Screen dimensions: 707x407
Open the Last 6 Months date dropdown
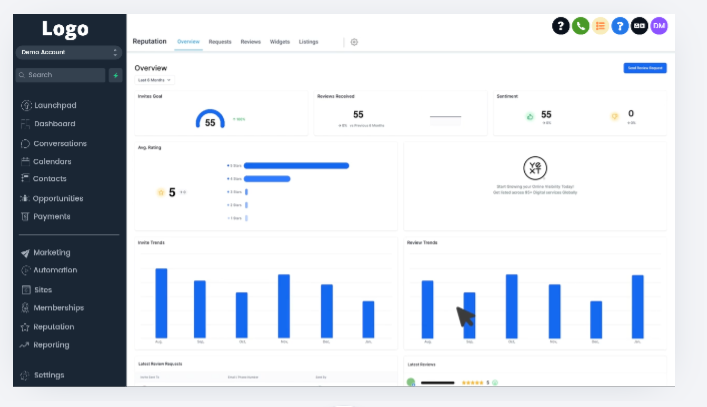coord(155,79)
